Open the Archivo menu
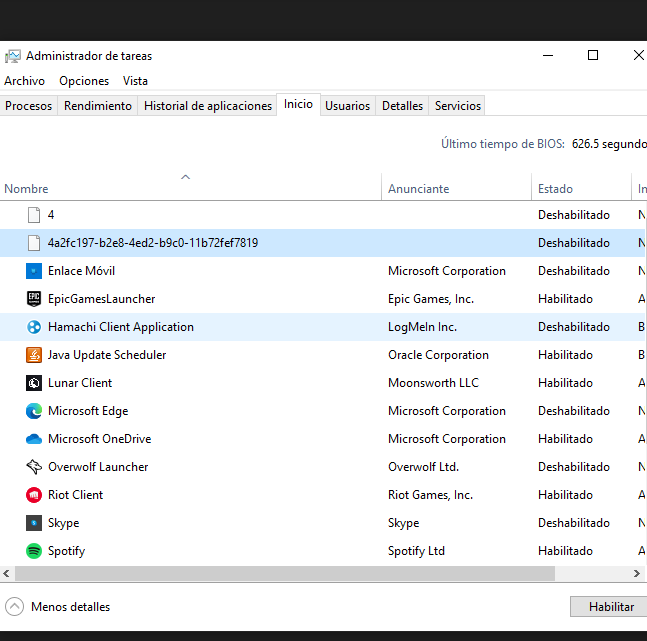 [x=24, y=81]
